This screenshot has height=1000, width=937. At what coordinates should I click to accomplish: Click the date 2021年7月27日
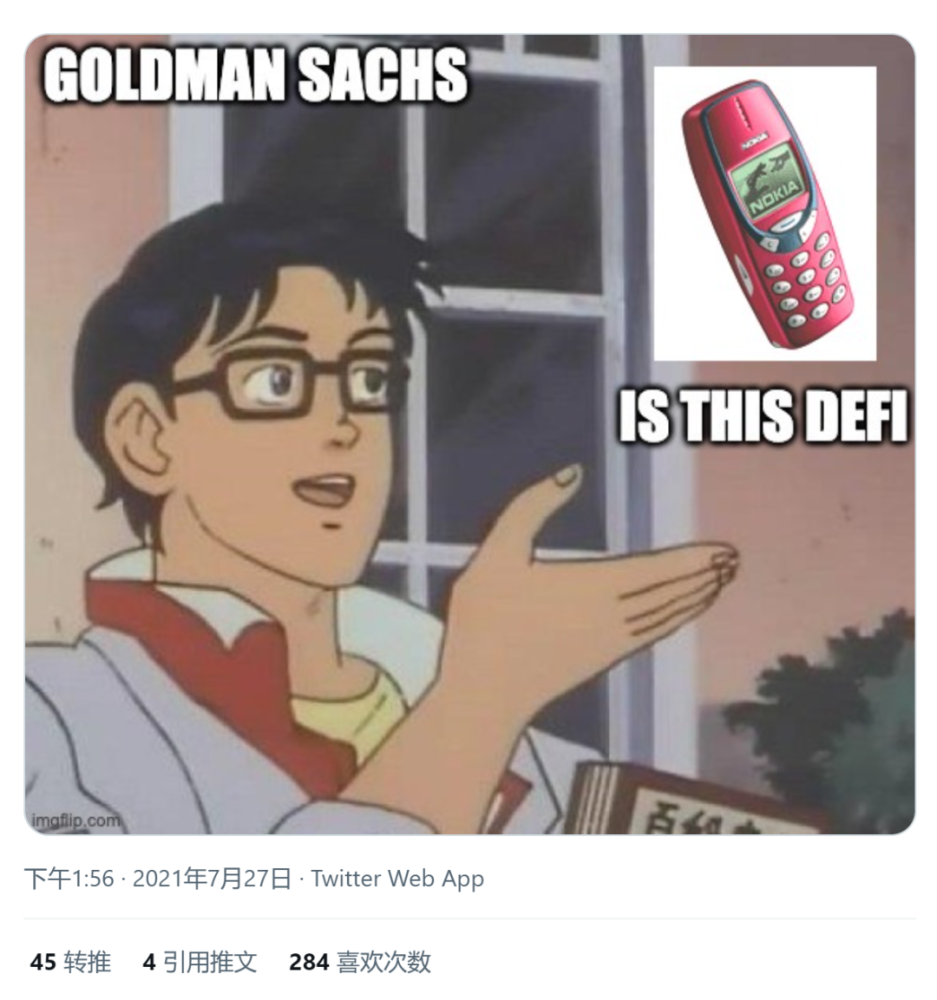(x=212, y=879)
